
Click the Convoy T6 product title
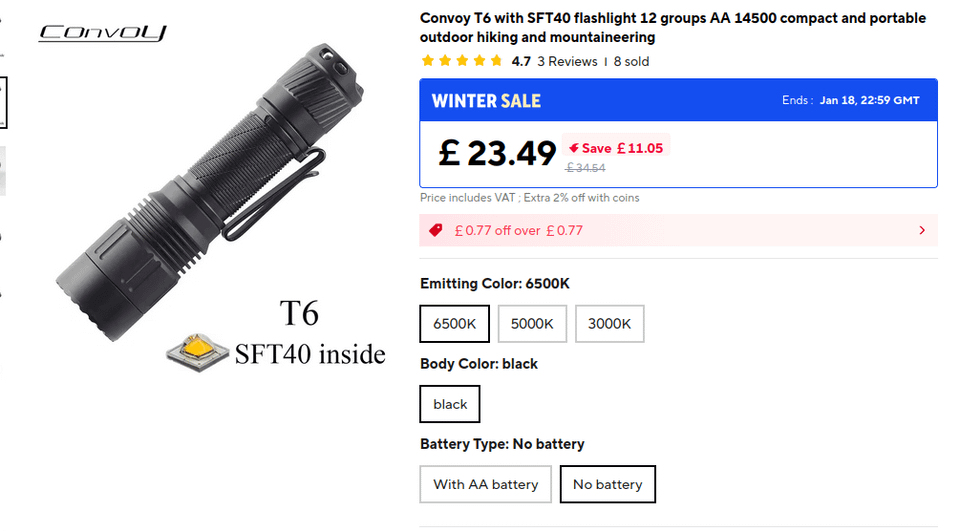[672, 28]
